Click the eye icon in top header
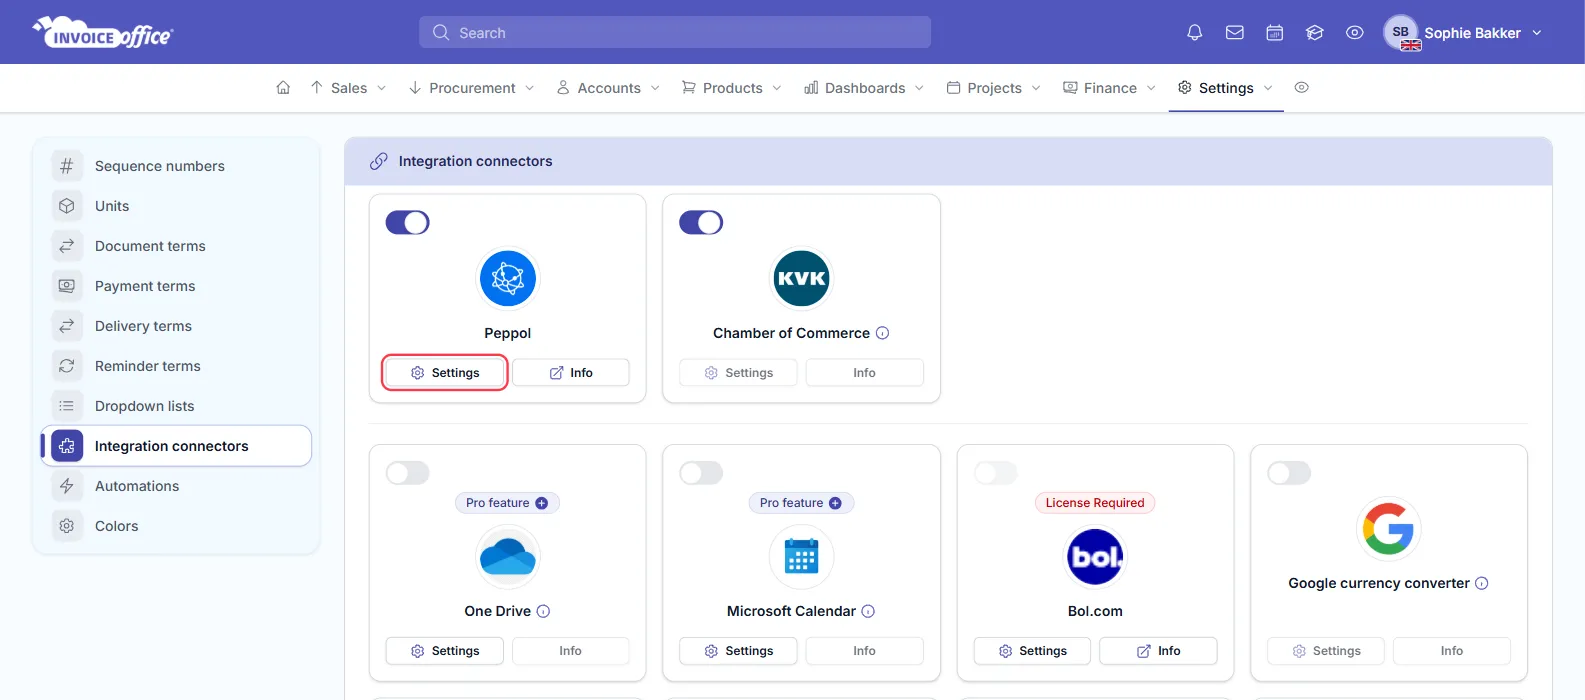 [x=1355, y=33]
